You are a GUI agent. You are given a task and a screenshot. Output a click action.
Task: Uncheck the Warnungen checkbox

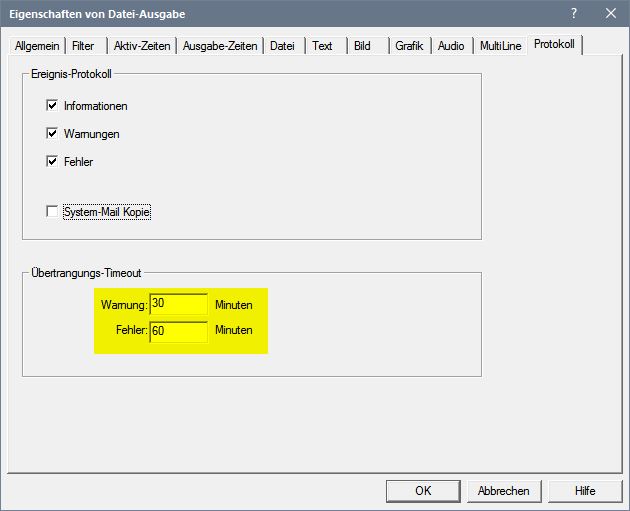pyautogui.click(x=53, y=133)
